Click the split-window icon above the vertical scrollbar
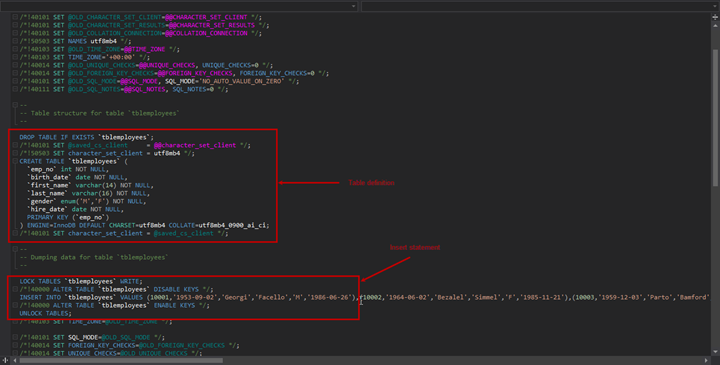Viewport: 720px width, 365px height. point(715,17)
